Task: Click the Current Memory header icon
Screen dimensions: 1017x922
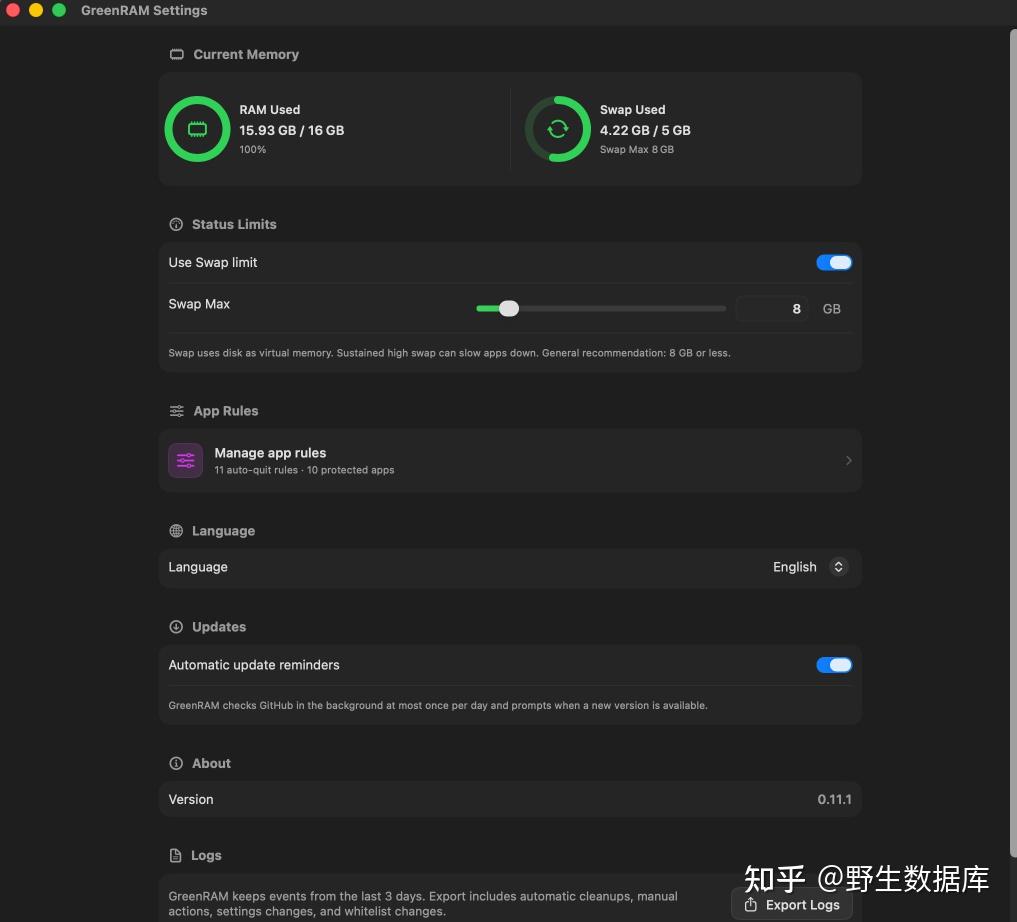Action: click(x=176, y=54)
